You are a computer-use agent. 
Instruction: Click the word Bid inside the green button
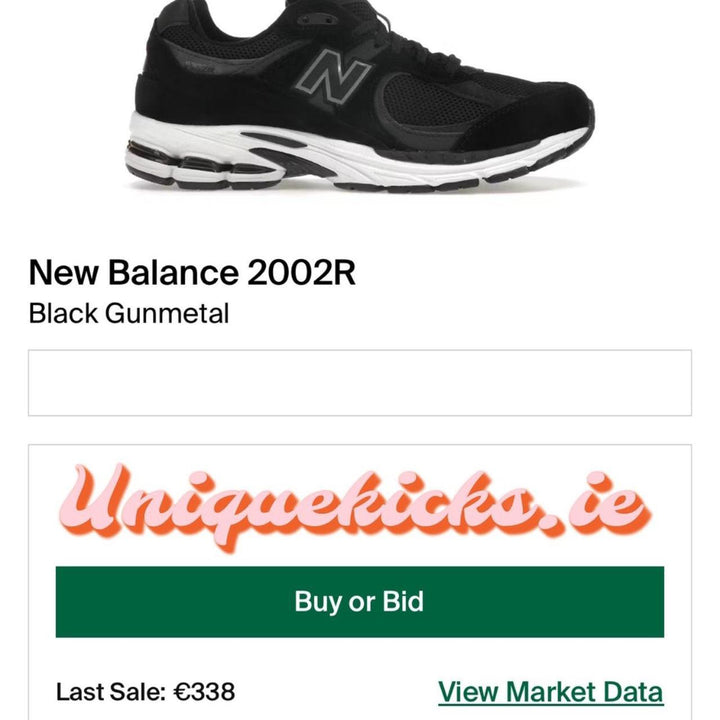(x=403, y=601)
